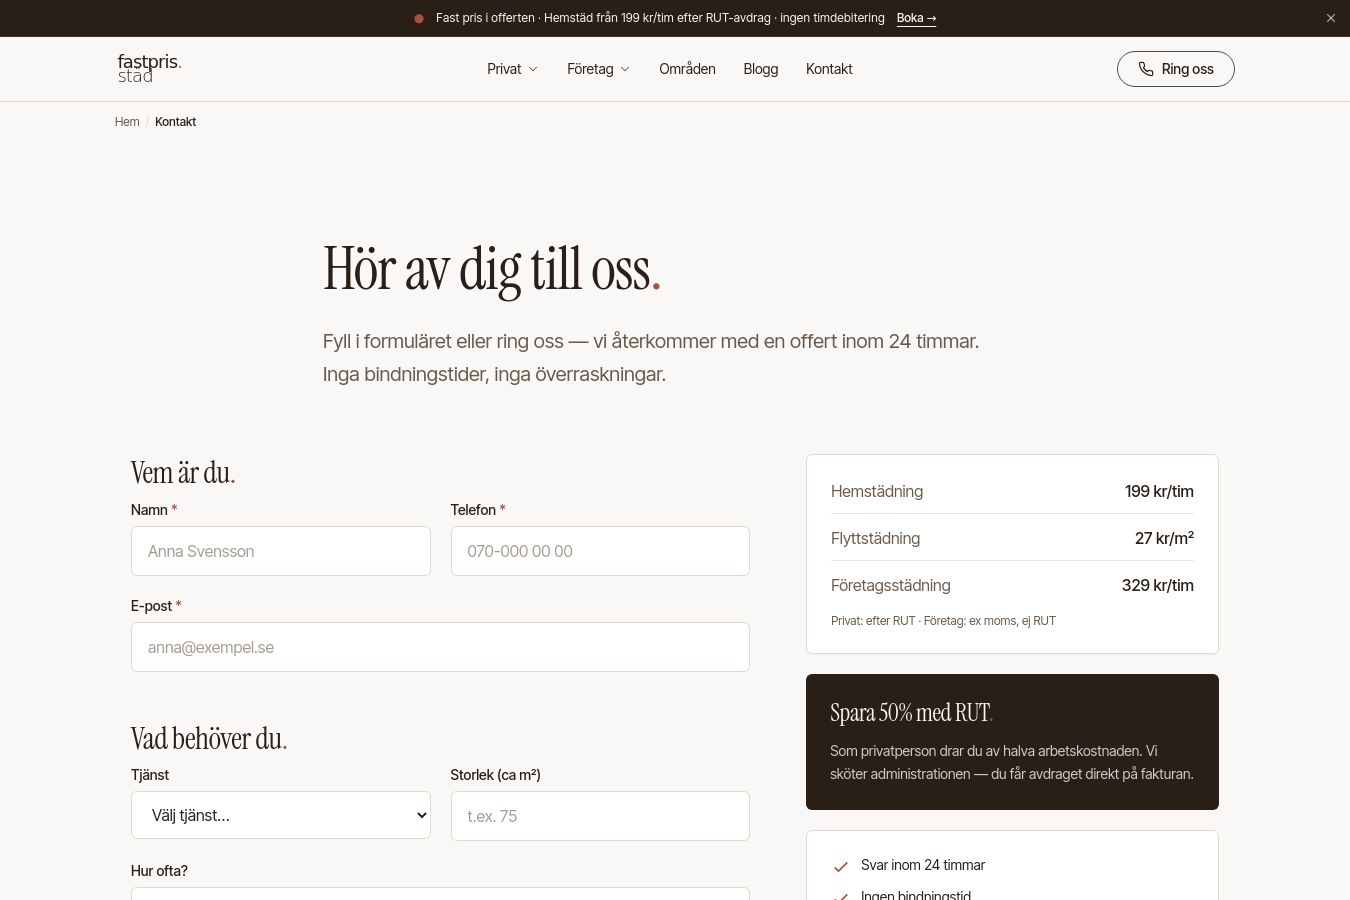Click the Vem är du heading
Viewport: 1350px width, 900px height.
coord(183,472)
